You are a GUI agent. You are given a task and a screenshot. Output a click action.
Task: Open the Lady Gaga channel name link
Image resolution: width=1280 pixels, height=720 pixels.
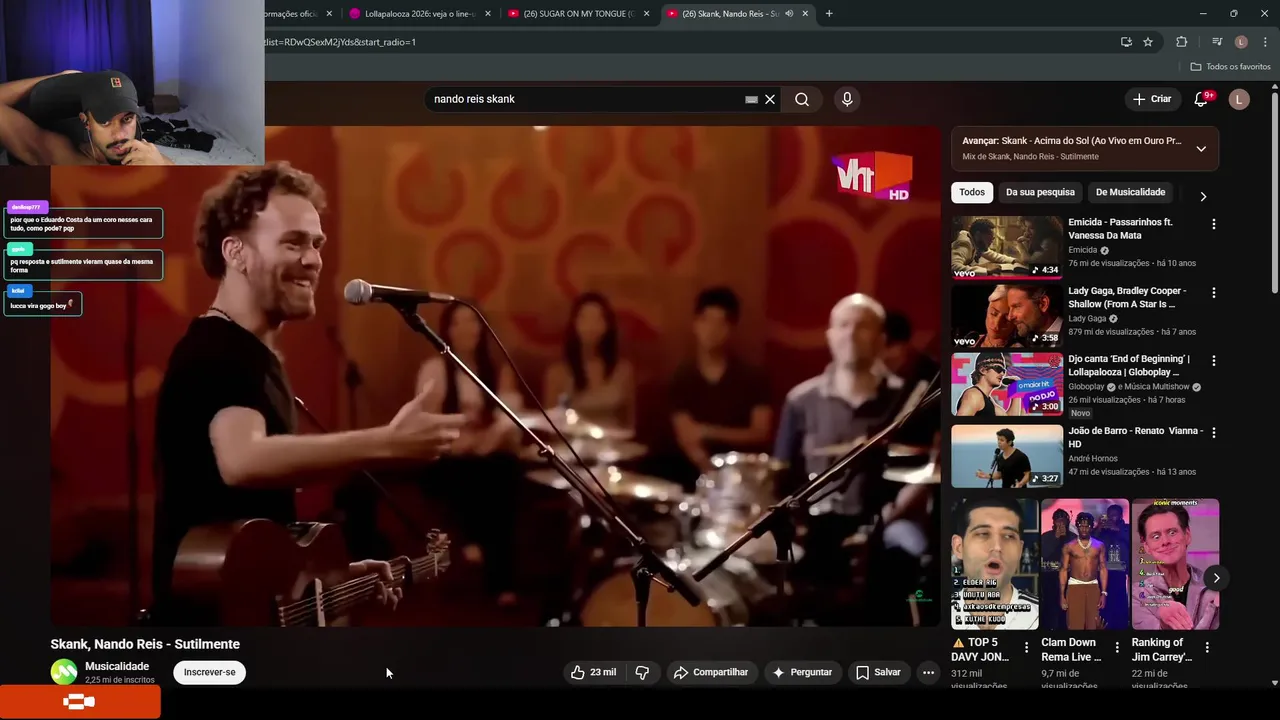[1087, 318]
